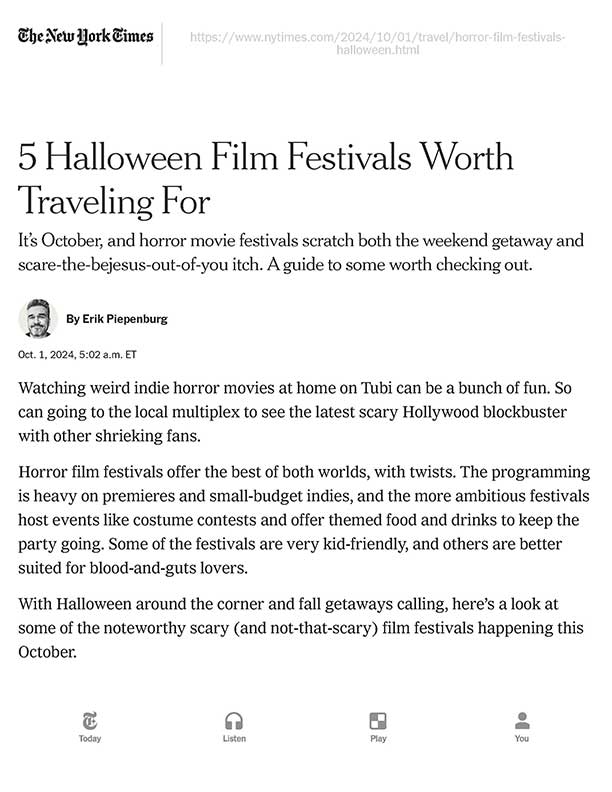Screen dimensions: 612x792
Task: Click the "5 Halloween Film Festivals" headline
Action: (265, 179)
